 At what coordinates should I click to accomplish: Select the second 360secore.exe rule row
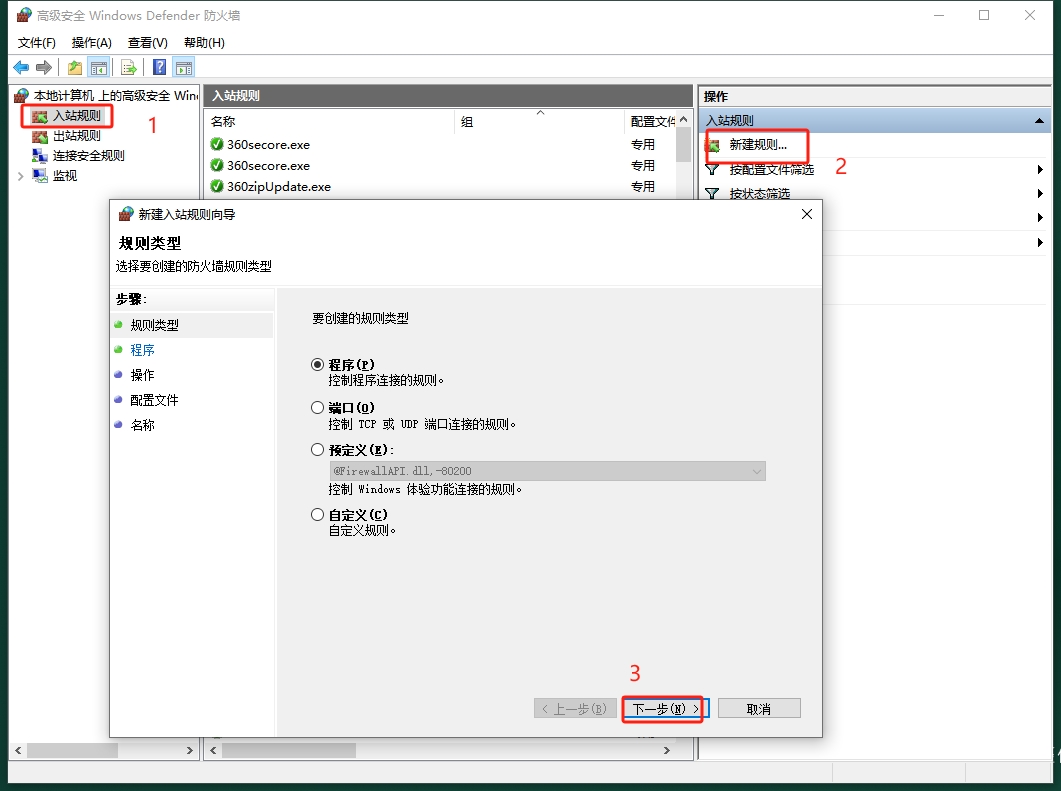pyautogui.click(x=440, y=165)
